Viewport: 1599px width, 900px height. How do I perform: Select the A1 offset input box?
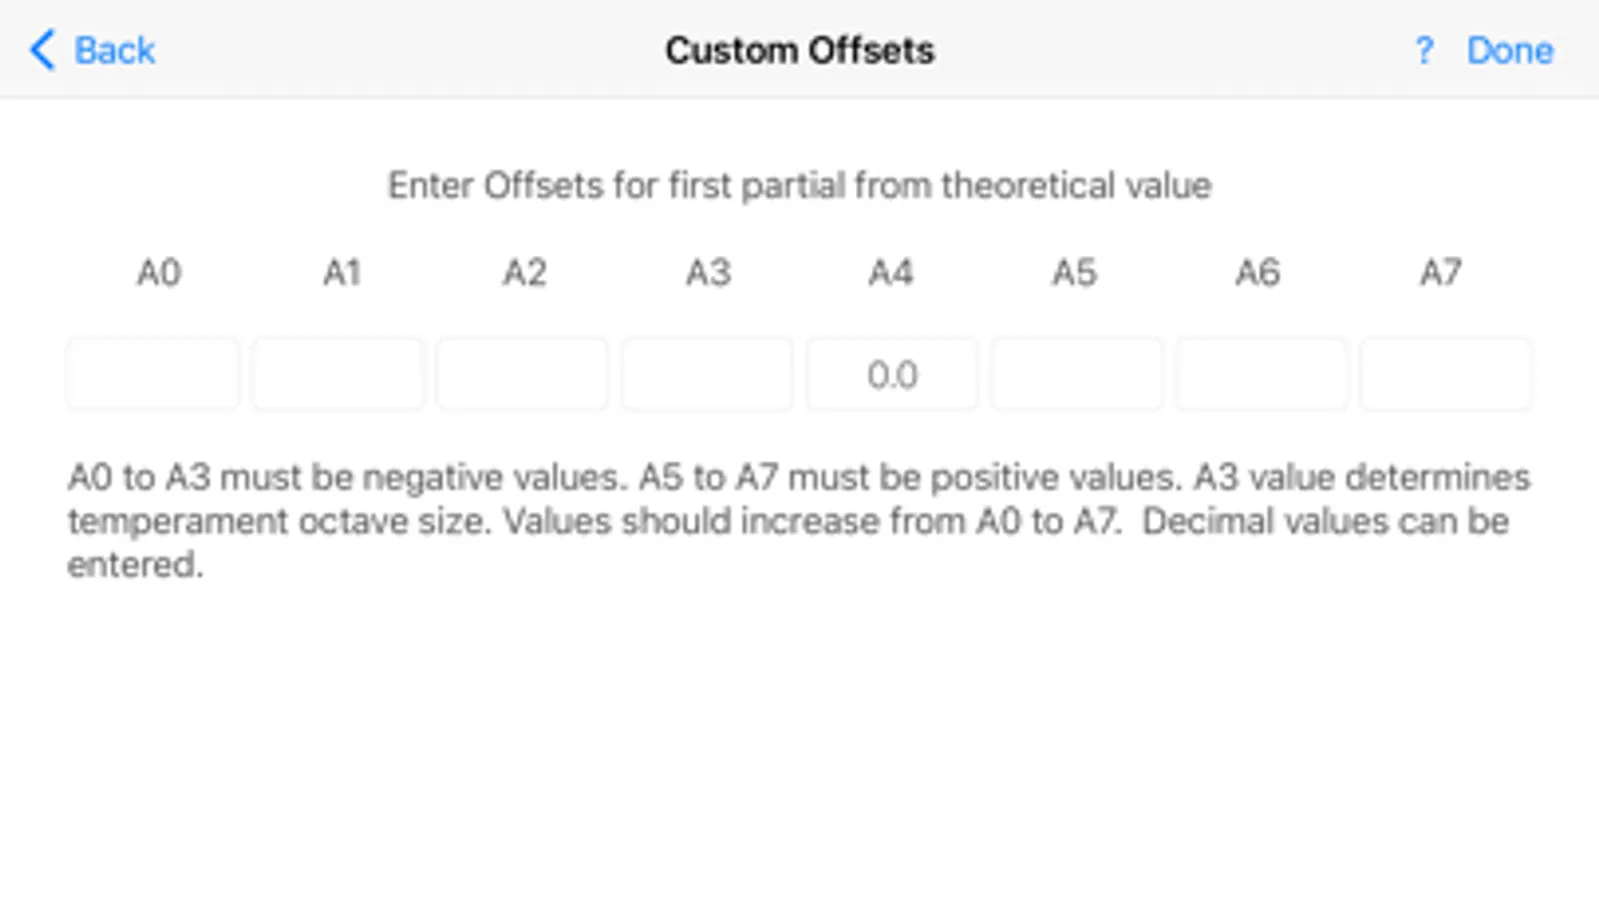[338, 375]
